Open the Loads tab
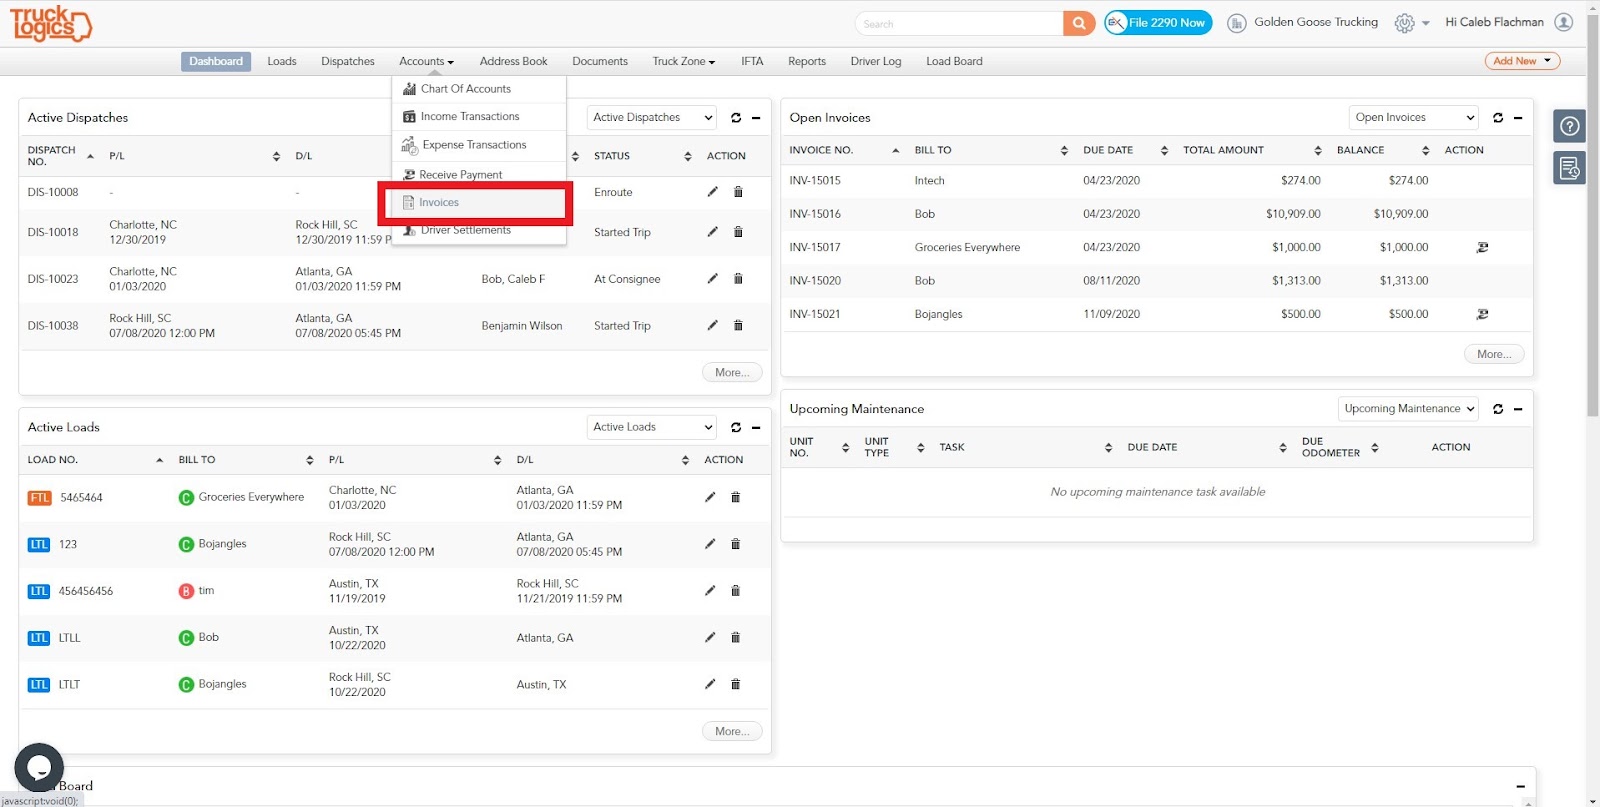1600x807 pixels. [282, 62]
